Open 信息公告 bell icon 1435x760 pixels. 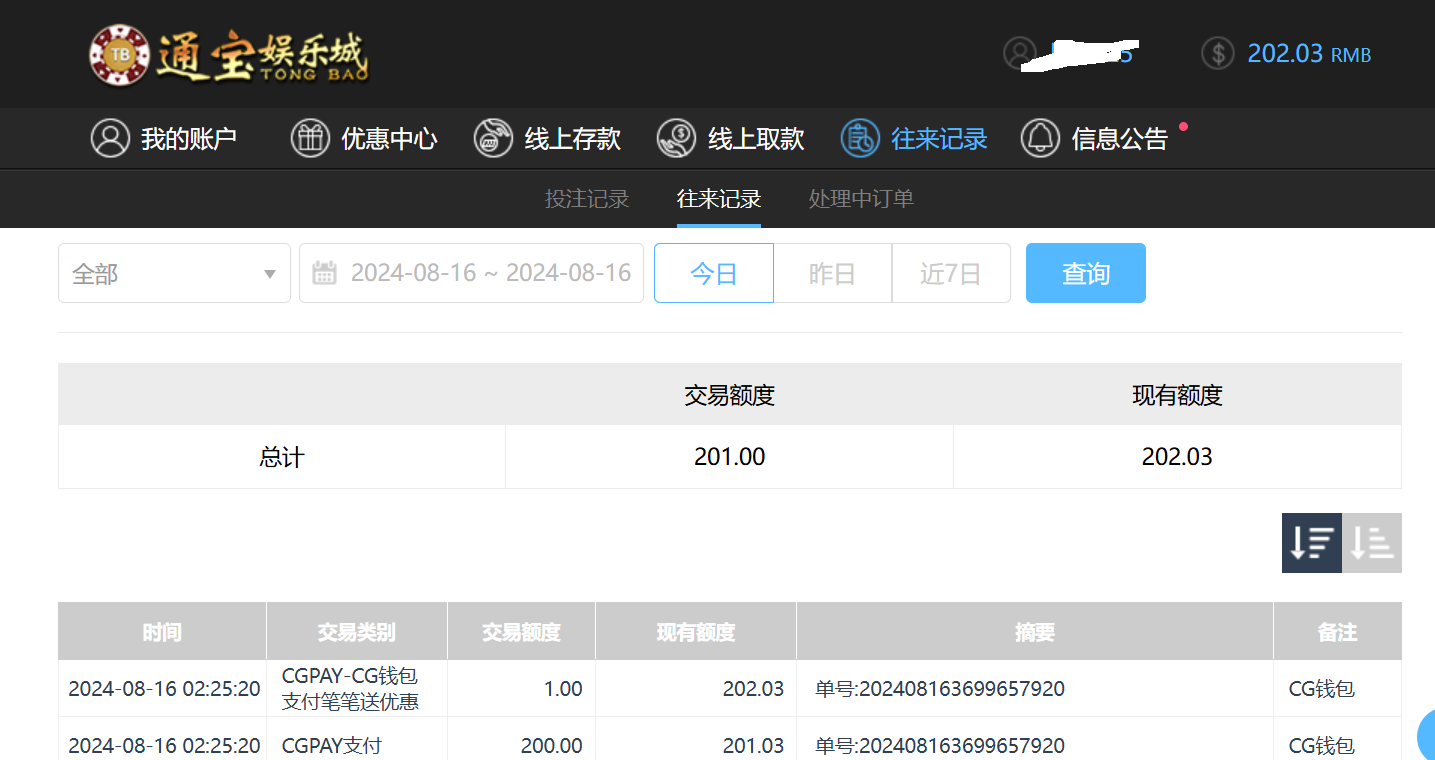(x=1040, y=138)
